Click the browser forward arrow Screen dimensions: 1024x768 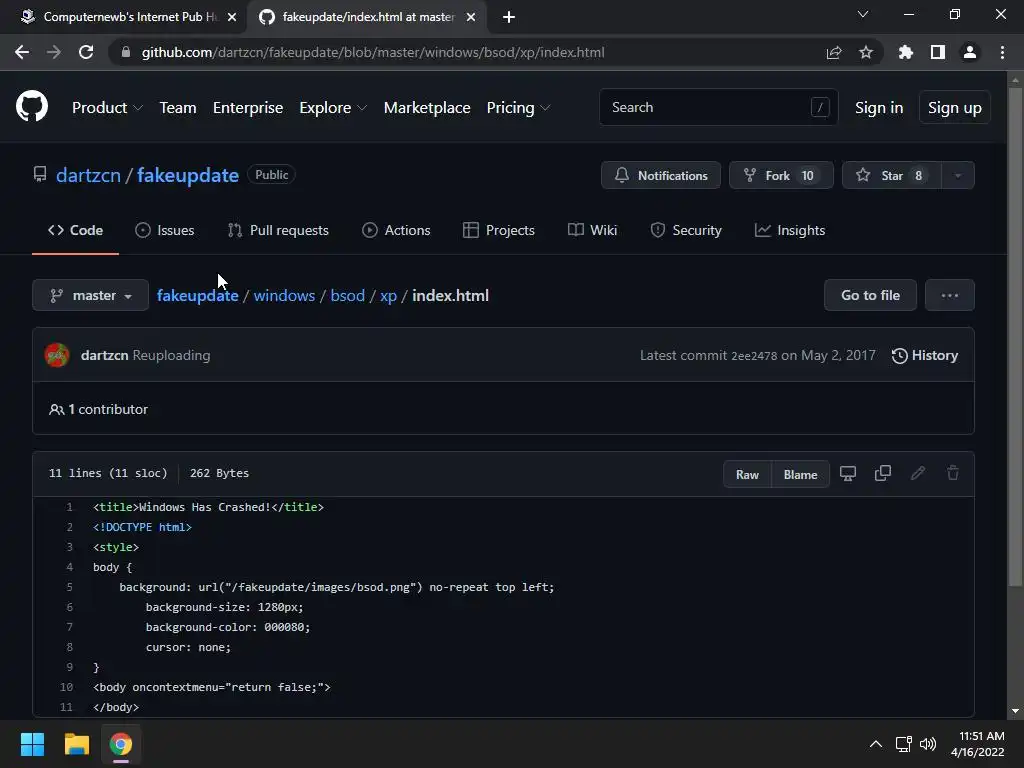point(54,52)
